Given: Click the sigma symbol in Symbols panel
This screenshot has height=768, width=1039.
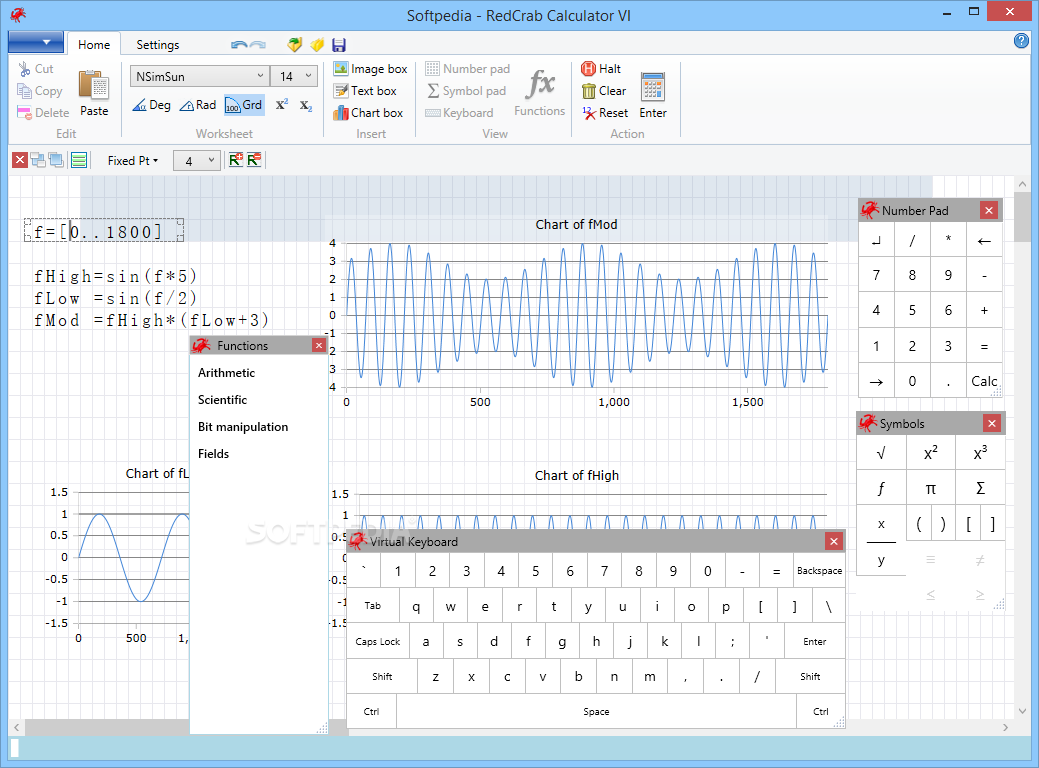Looking at the screenshot, I should point(980,488).
